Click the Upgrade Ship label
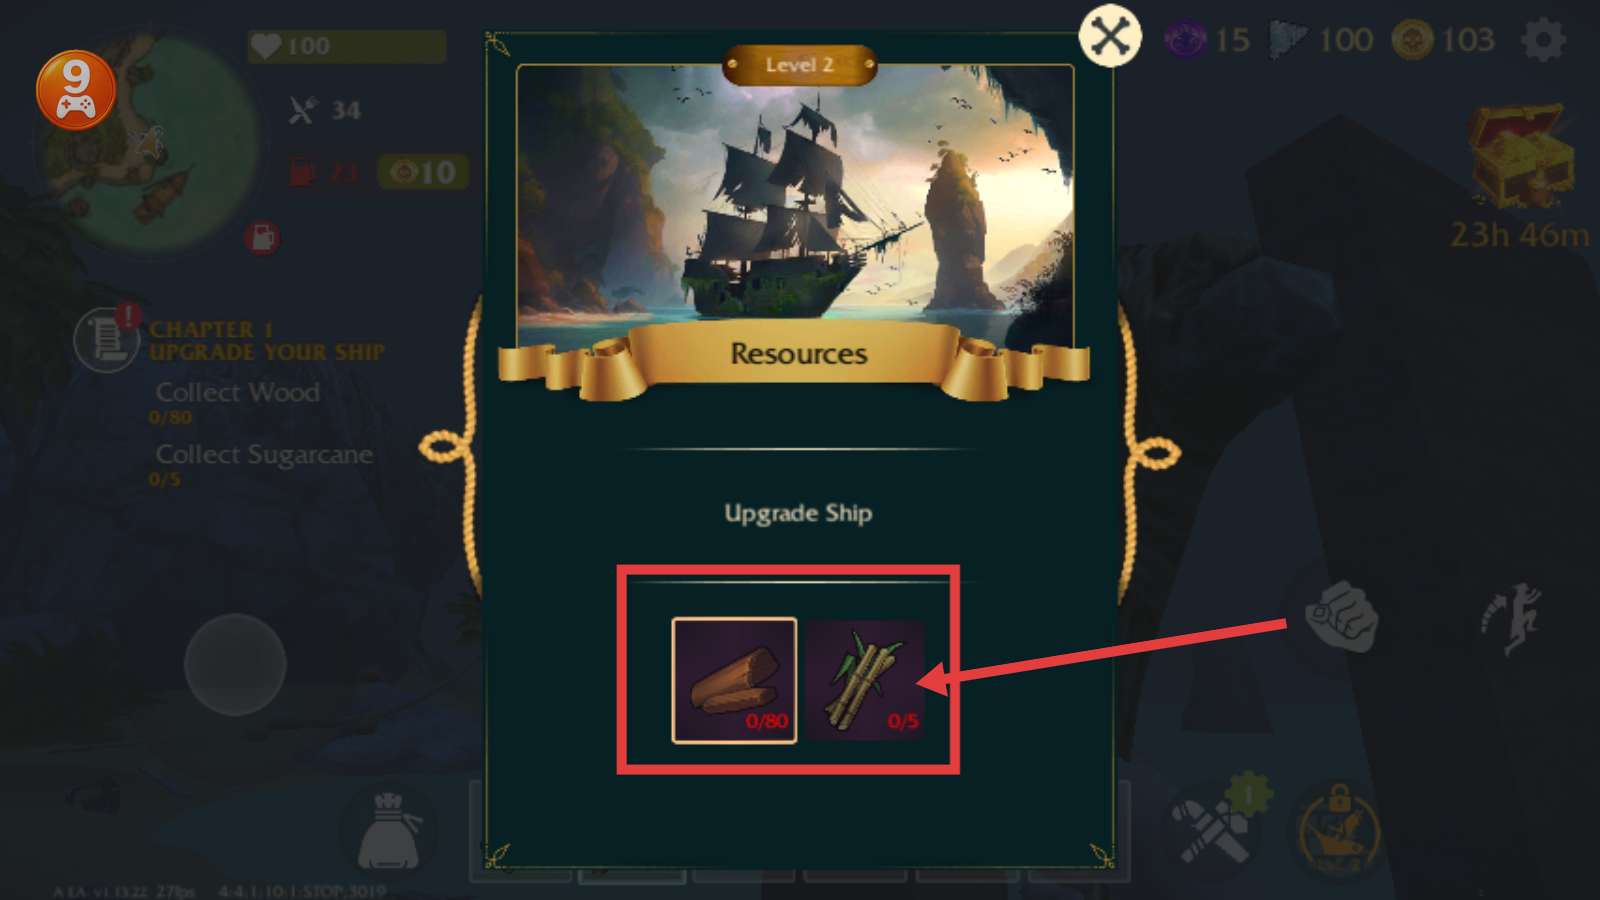This screenshot has height=900, width=1600. 798,513
